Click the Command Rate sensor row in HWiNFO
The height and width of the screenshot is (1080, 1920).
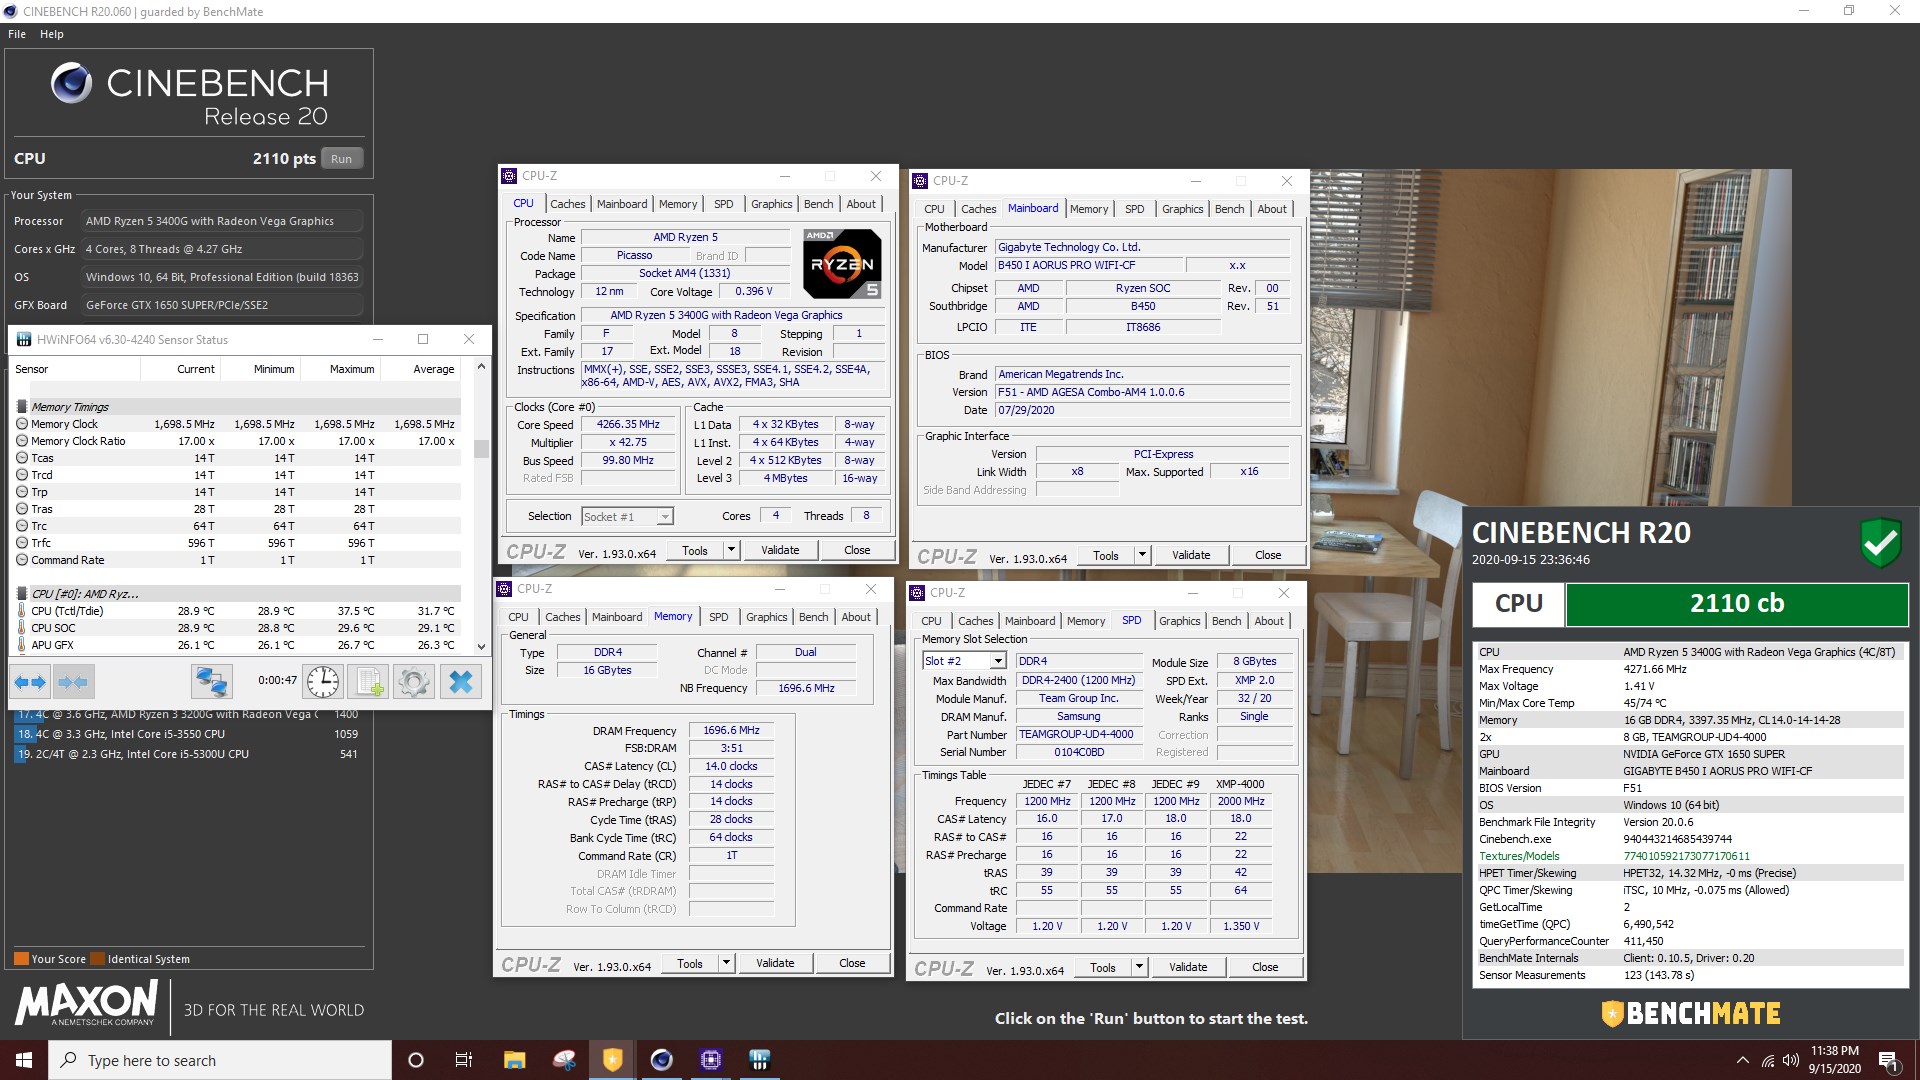pos(237,560)
